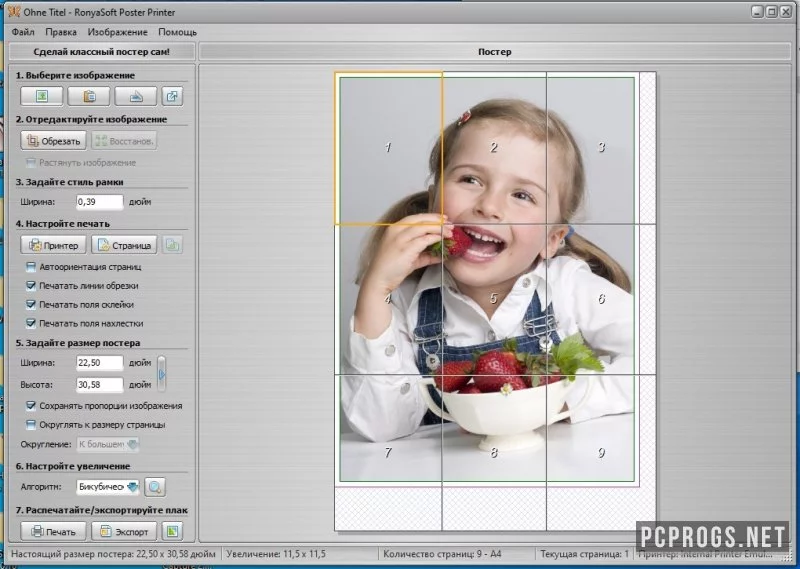The height and width of the screenshot is (569, 800).
Task: Click the blue arrow units switch beside size fields
Action: [x=162, y=374]
